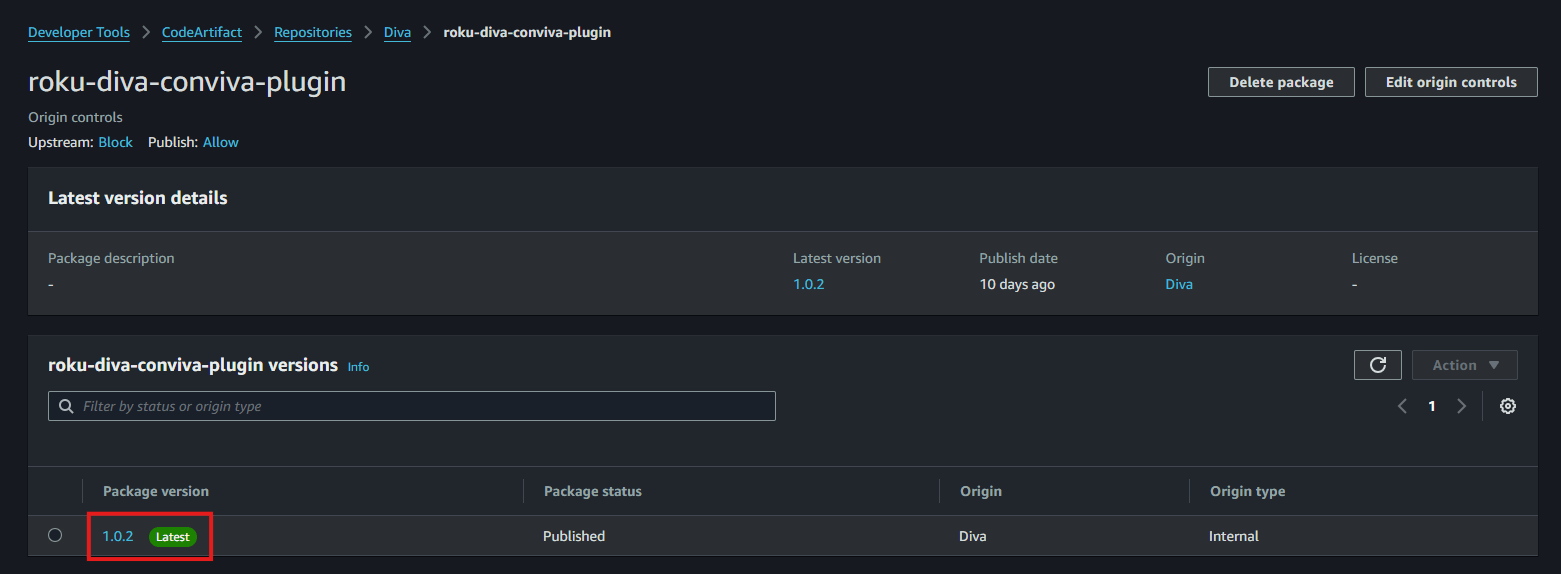
Task: Click Edit origin controls button
Action: point(1451,82)
